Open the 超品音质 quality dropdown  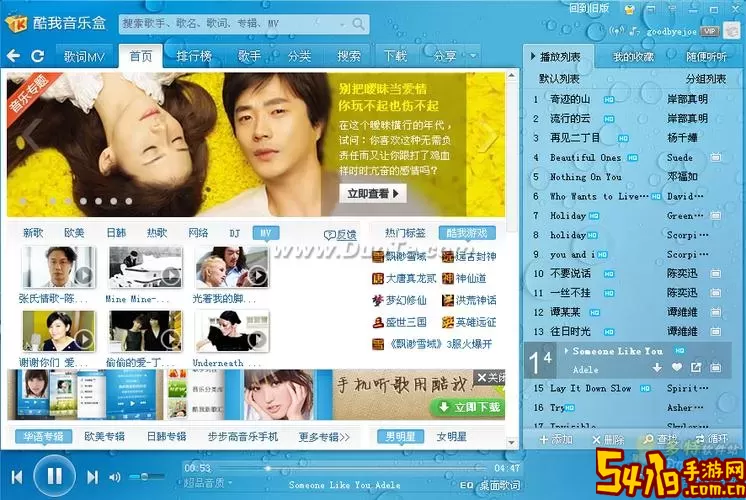coord(208,483)
